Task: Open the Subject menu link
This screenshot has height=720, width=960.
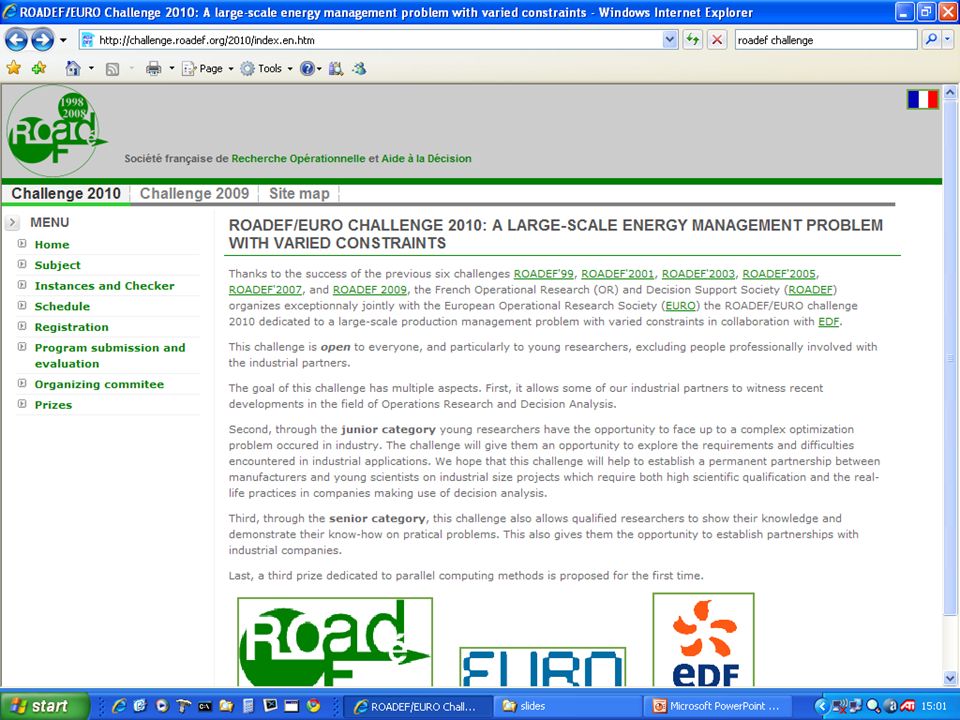Action: 58,265
